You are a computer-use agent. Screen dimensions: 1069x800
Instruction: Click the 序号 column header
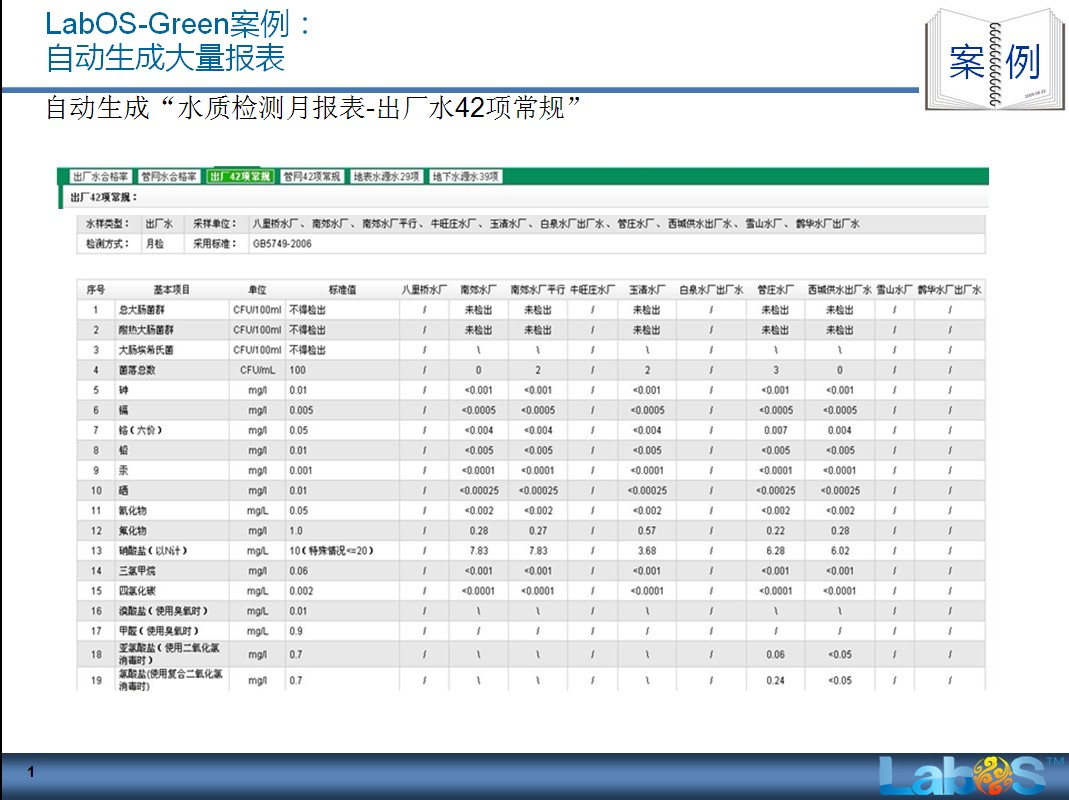(x=96, y=290)
